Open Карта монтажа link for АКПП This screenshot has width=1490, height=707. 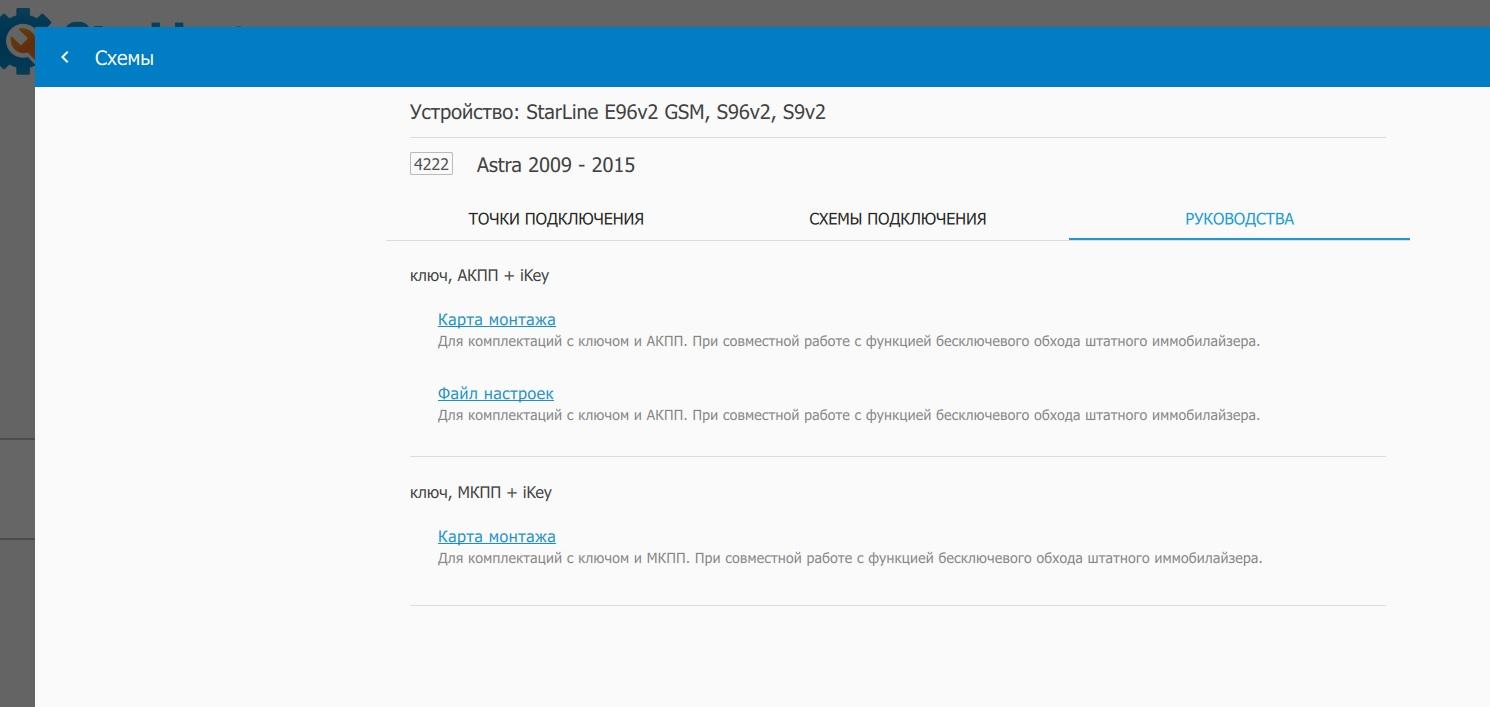[x=496, y=320]
